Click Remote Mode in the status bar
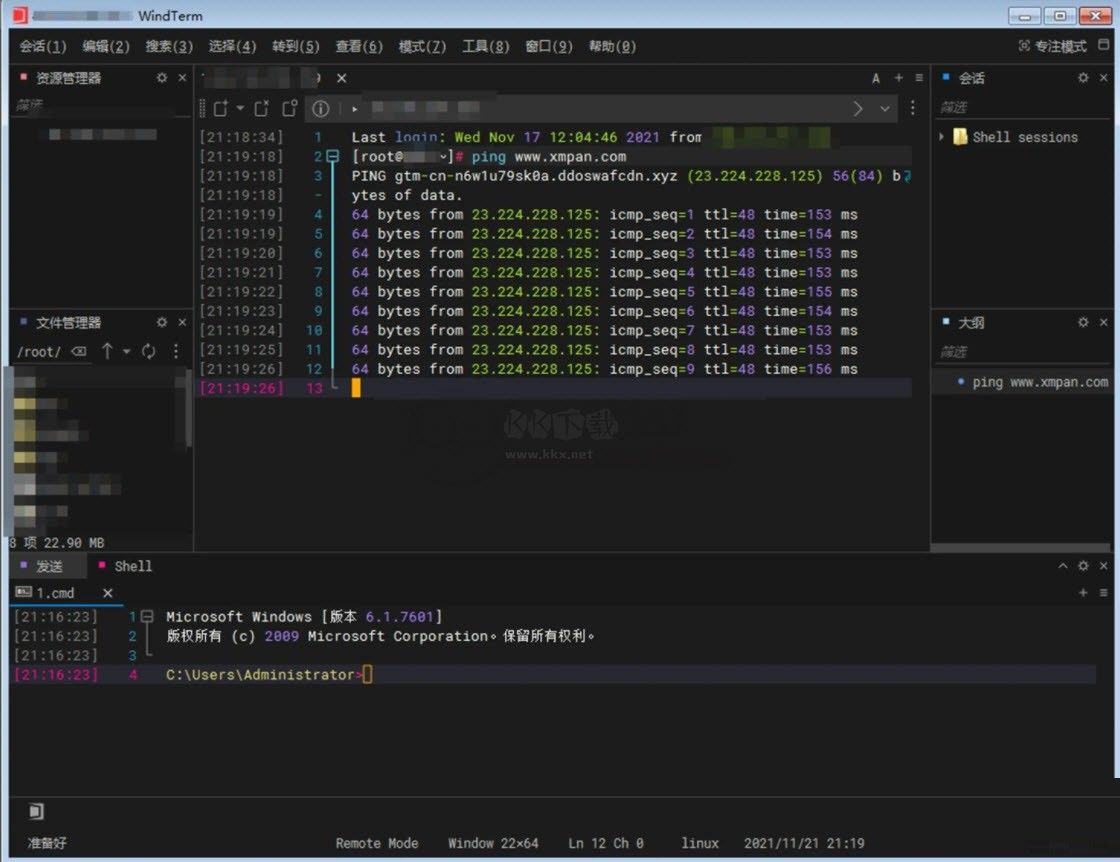This screenshot has height=862, width=1120. [x=376, y=843]
